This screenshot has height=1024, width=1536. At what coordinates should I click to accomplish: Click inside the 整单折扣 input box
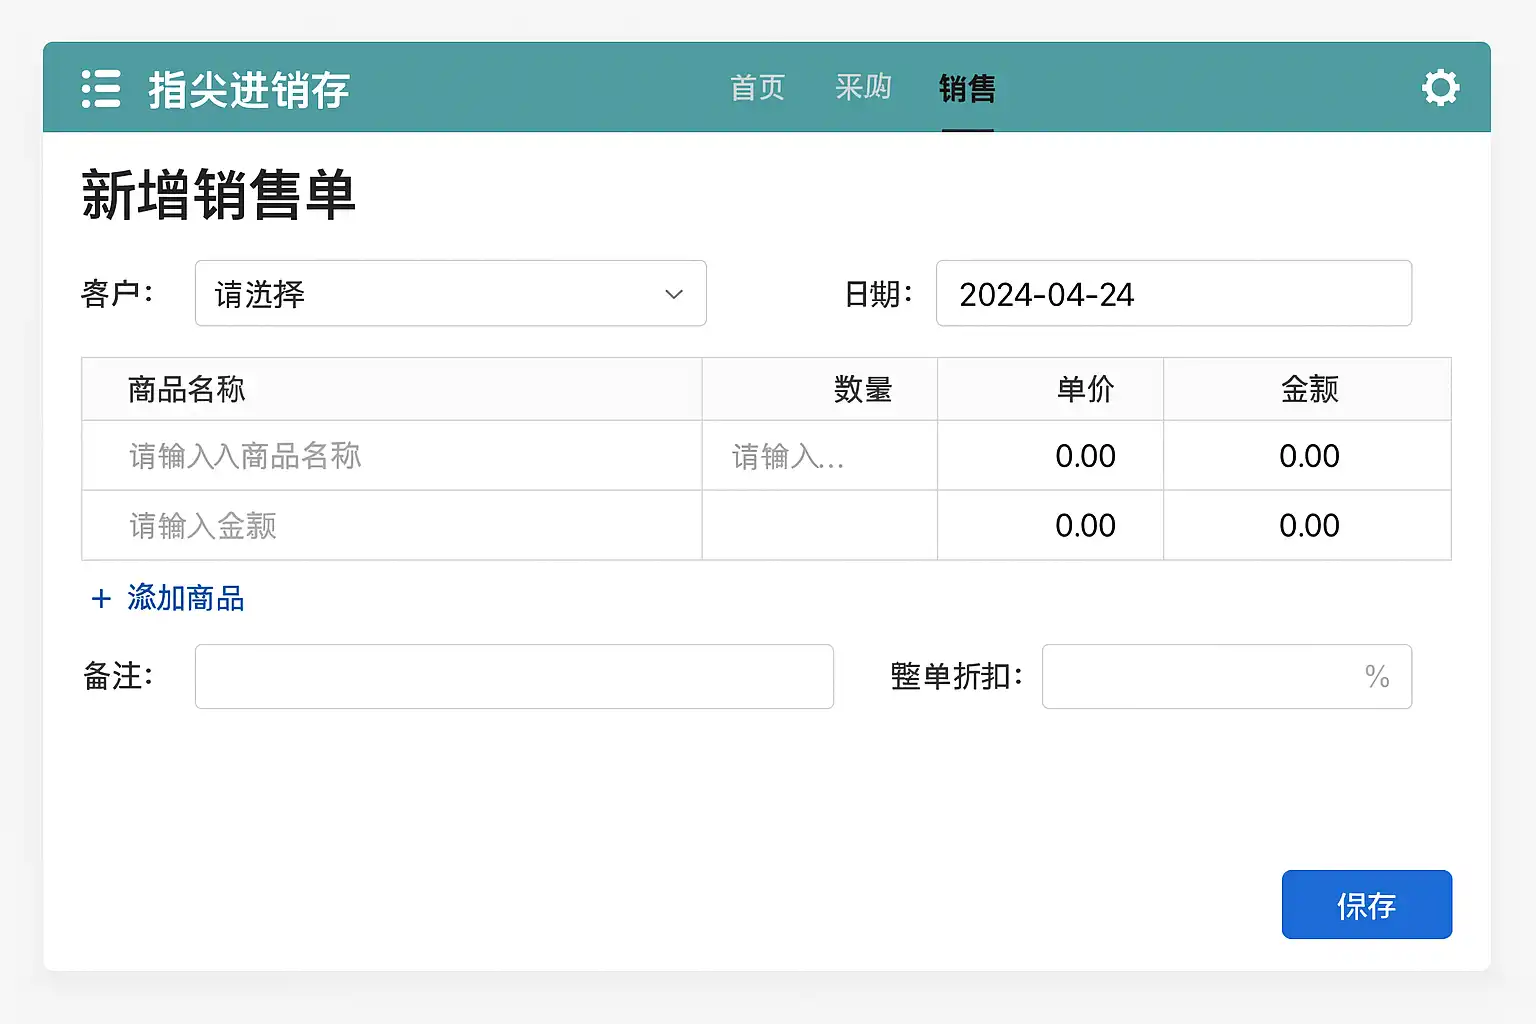1200,677
